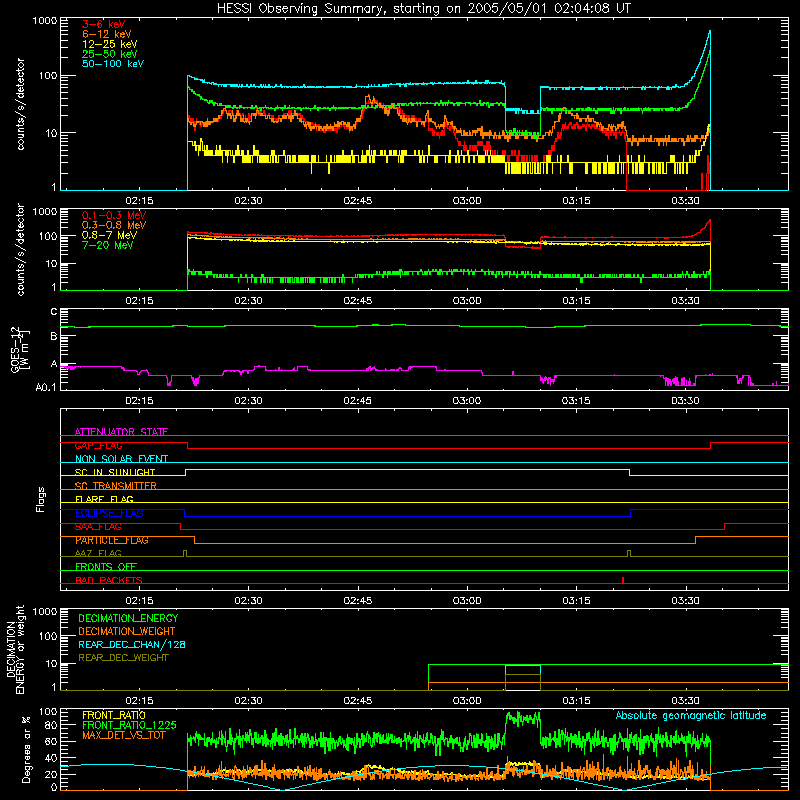Click the 'ATTENUATOR_STATE' flag label
Screen dimensions: 800x800
[121, 432]
